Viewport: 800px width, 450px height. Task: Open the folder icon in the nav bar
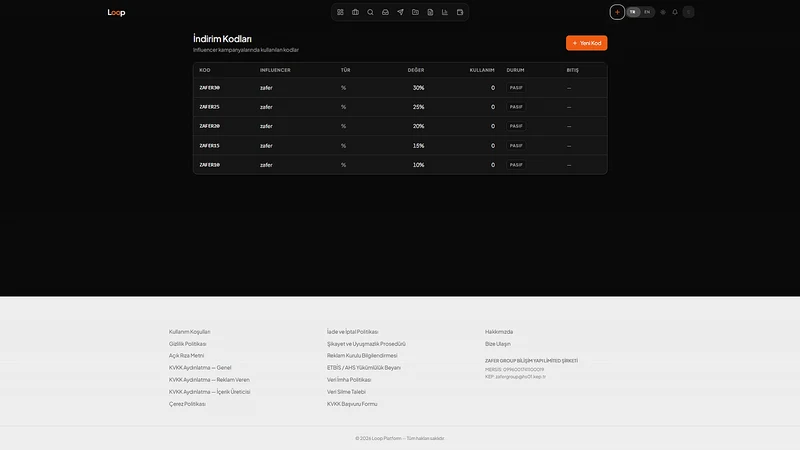click(415, 12)
